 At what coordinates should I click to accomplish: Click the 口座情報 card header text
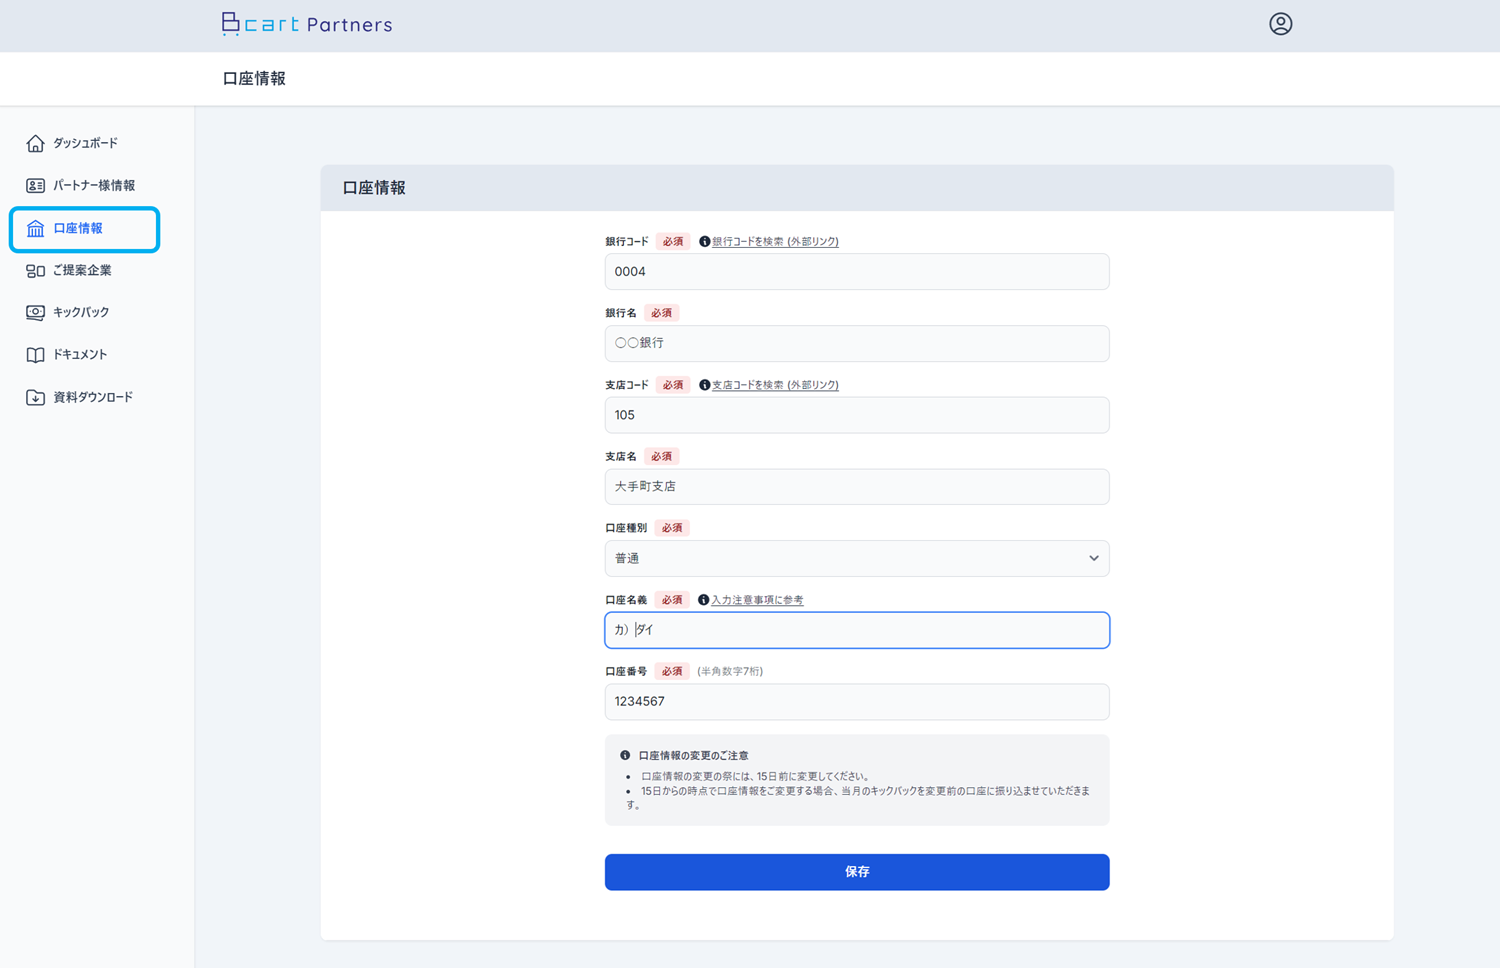click(374, 188)
